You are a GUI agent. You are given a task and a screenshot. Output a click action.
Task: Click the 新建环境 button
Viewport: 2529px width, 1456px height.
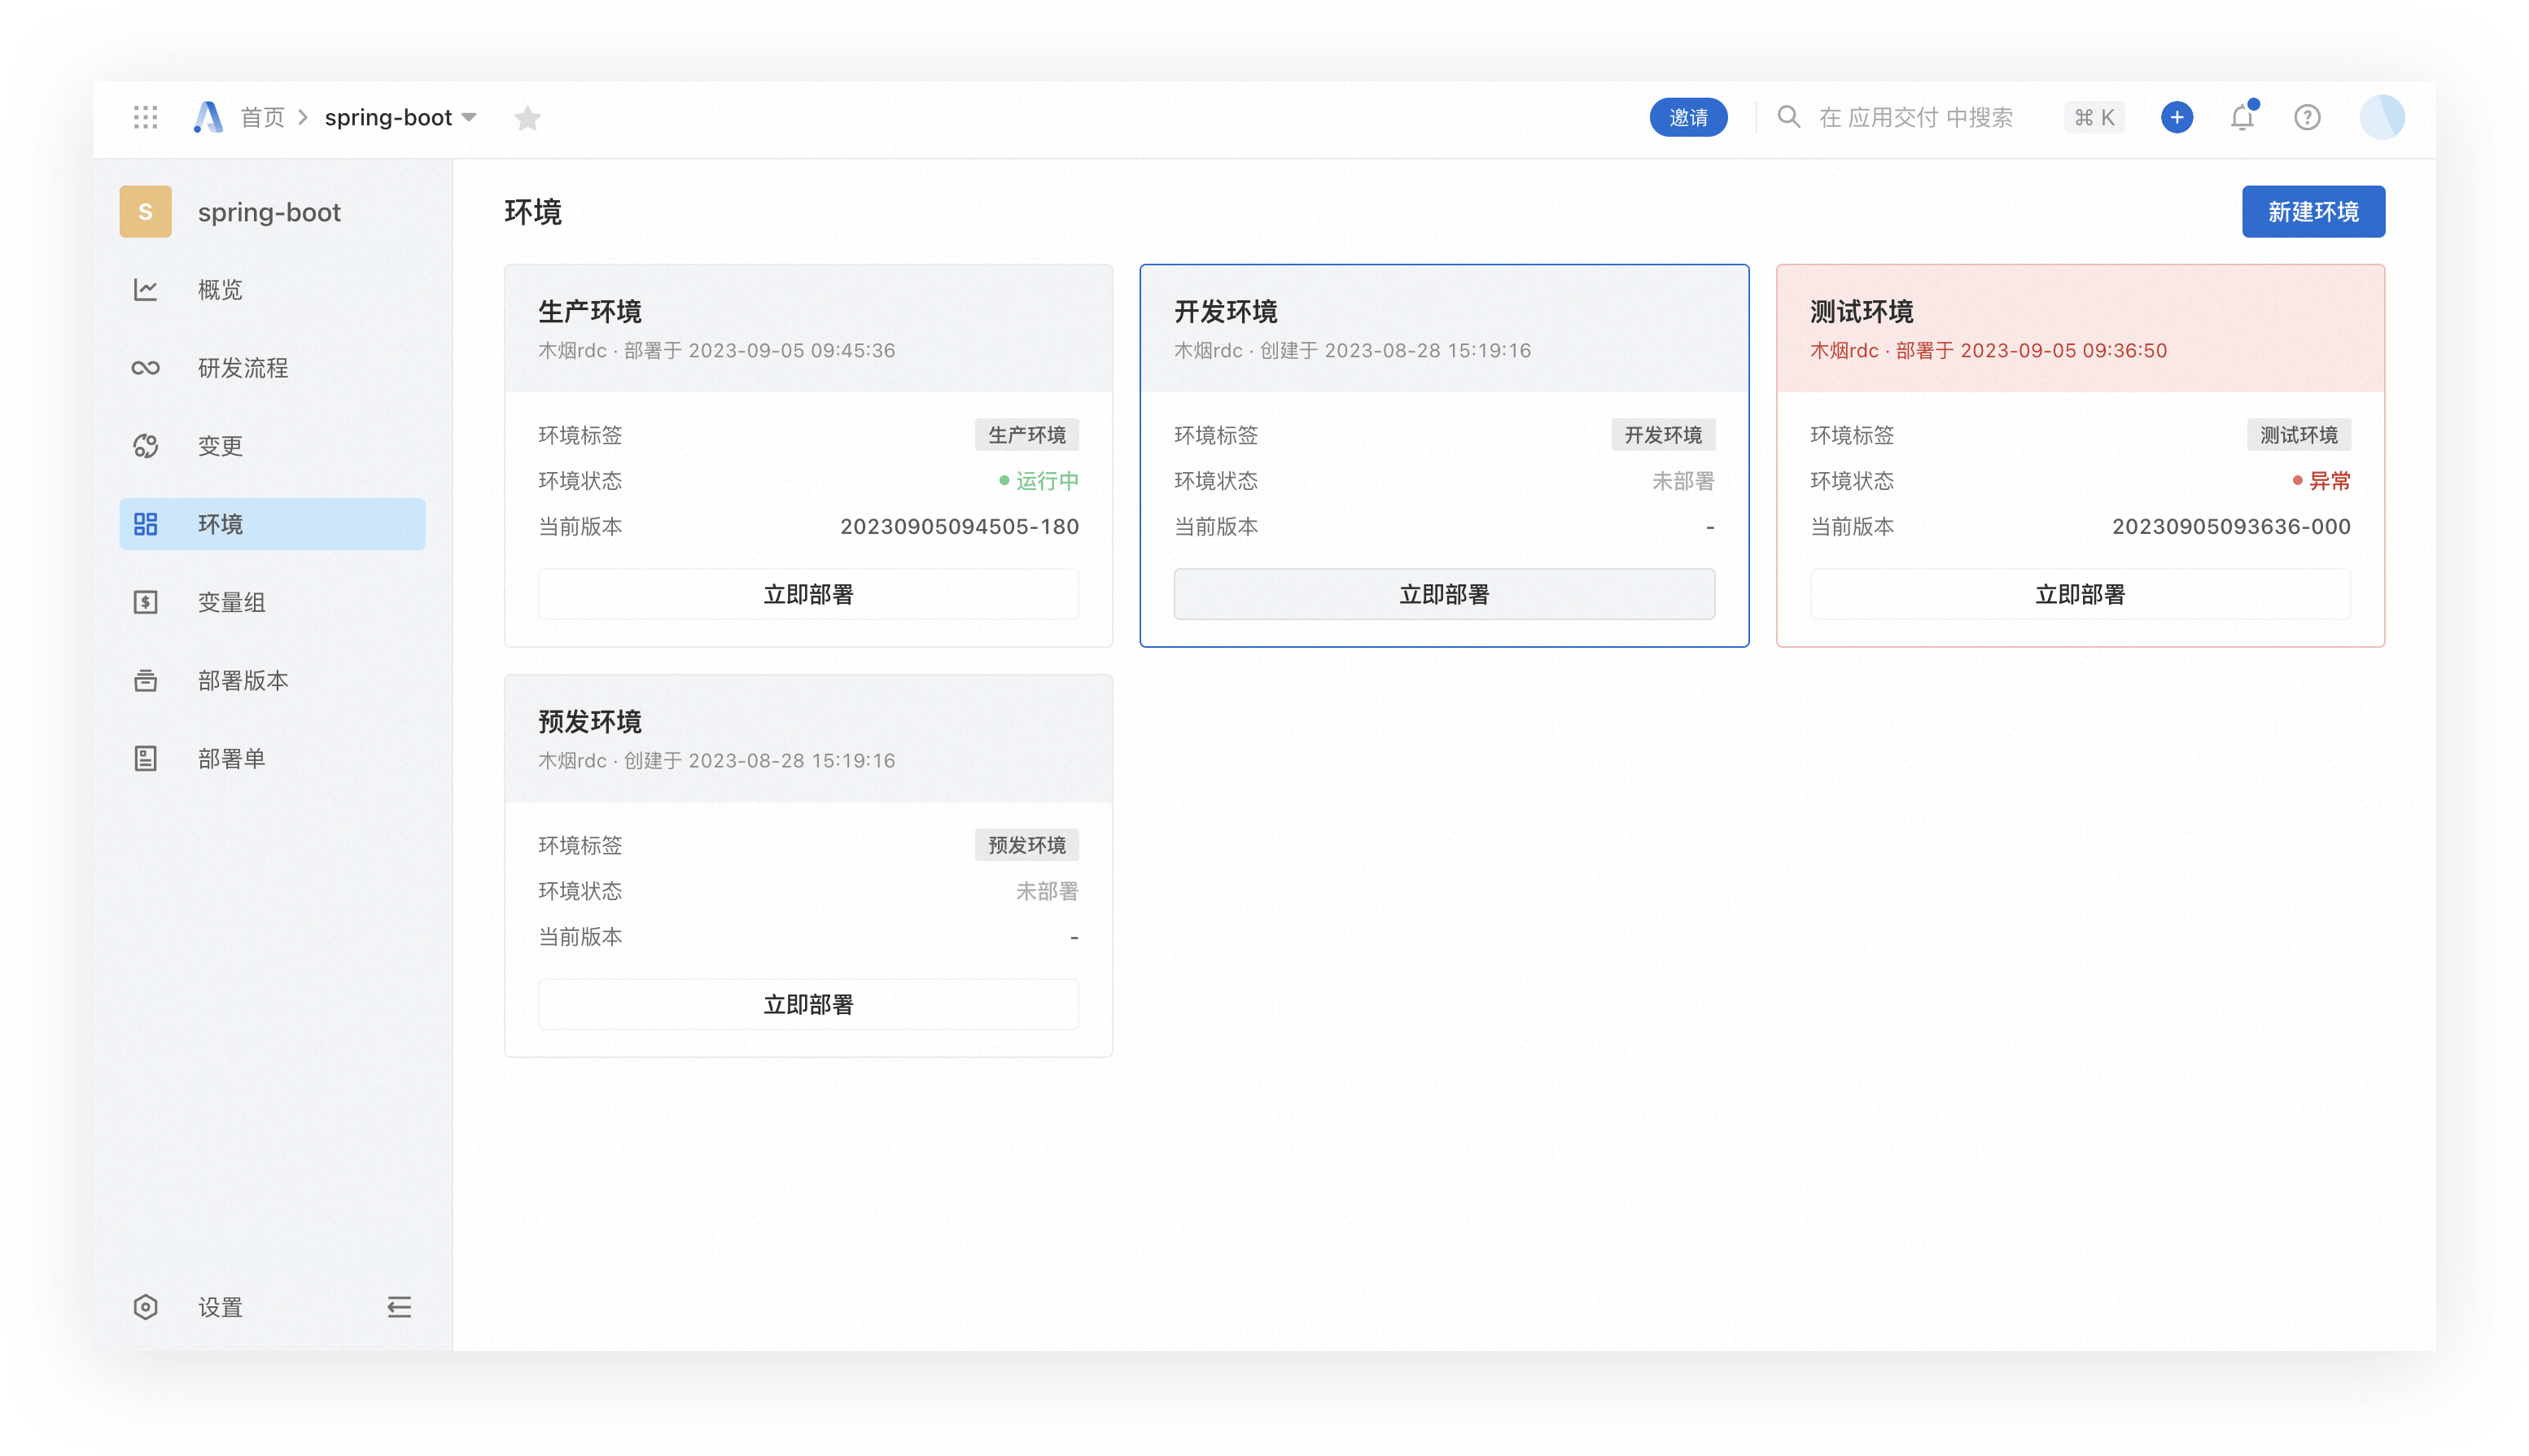pos(2312,211)
